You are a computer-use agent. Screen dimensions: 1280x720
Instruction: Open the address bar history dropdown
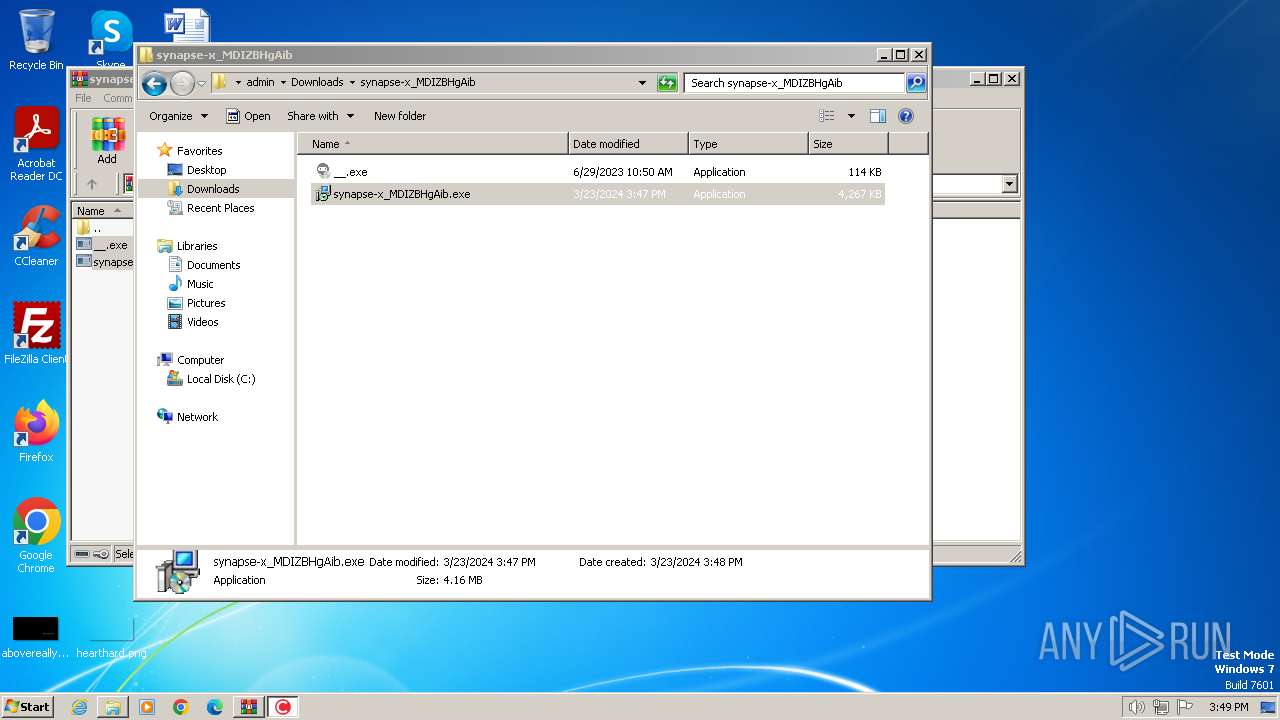point(642,83)
